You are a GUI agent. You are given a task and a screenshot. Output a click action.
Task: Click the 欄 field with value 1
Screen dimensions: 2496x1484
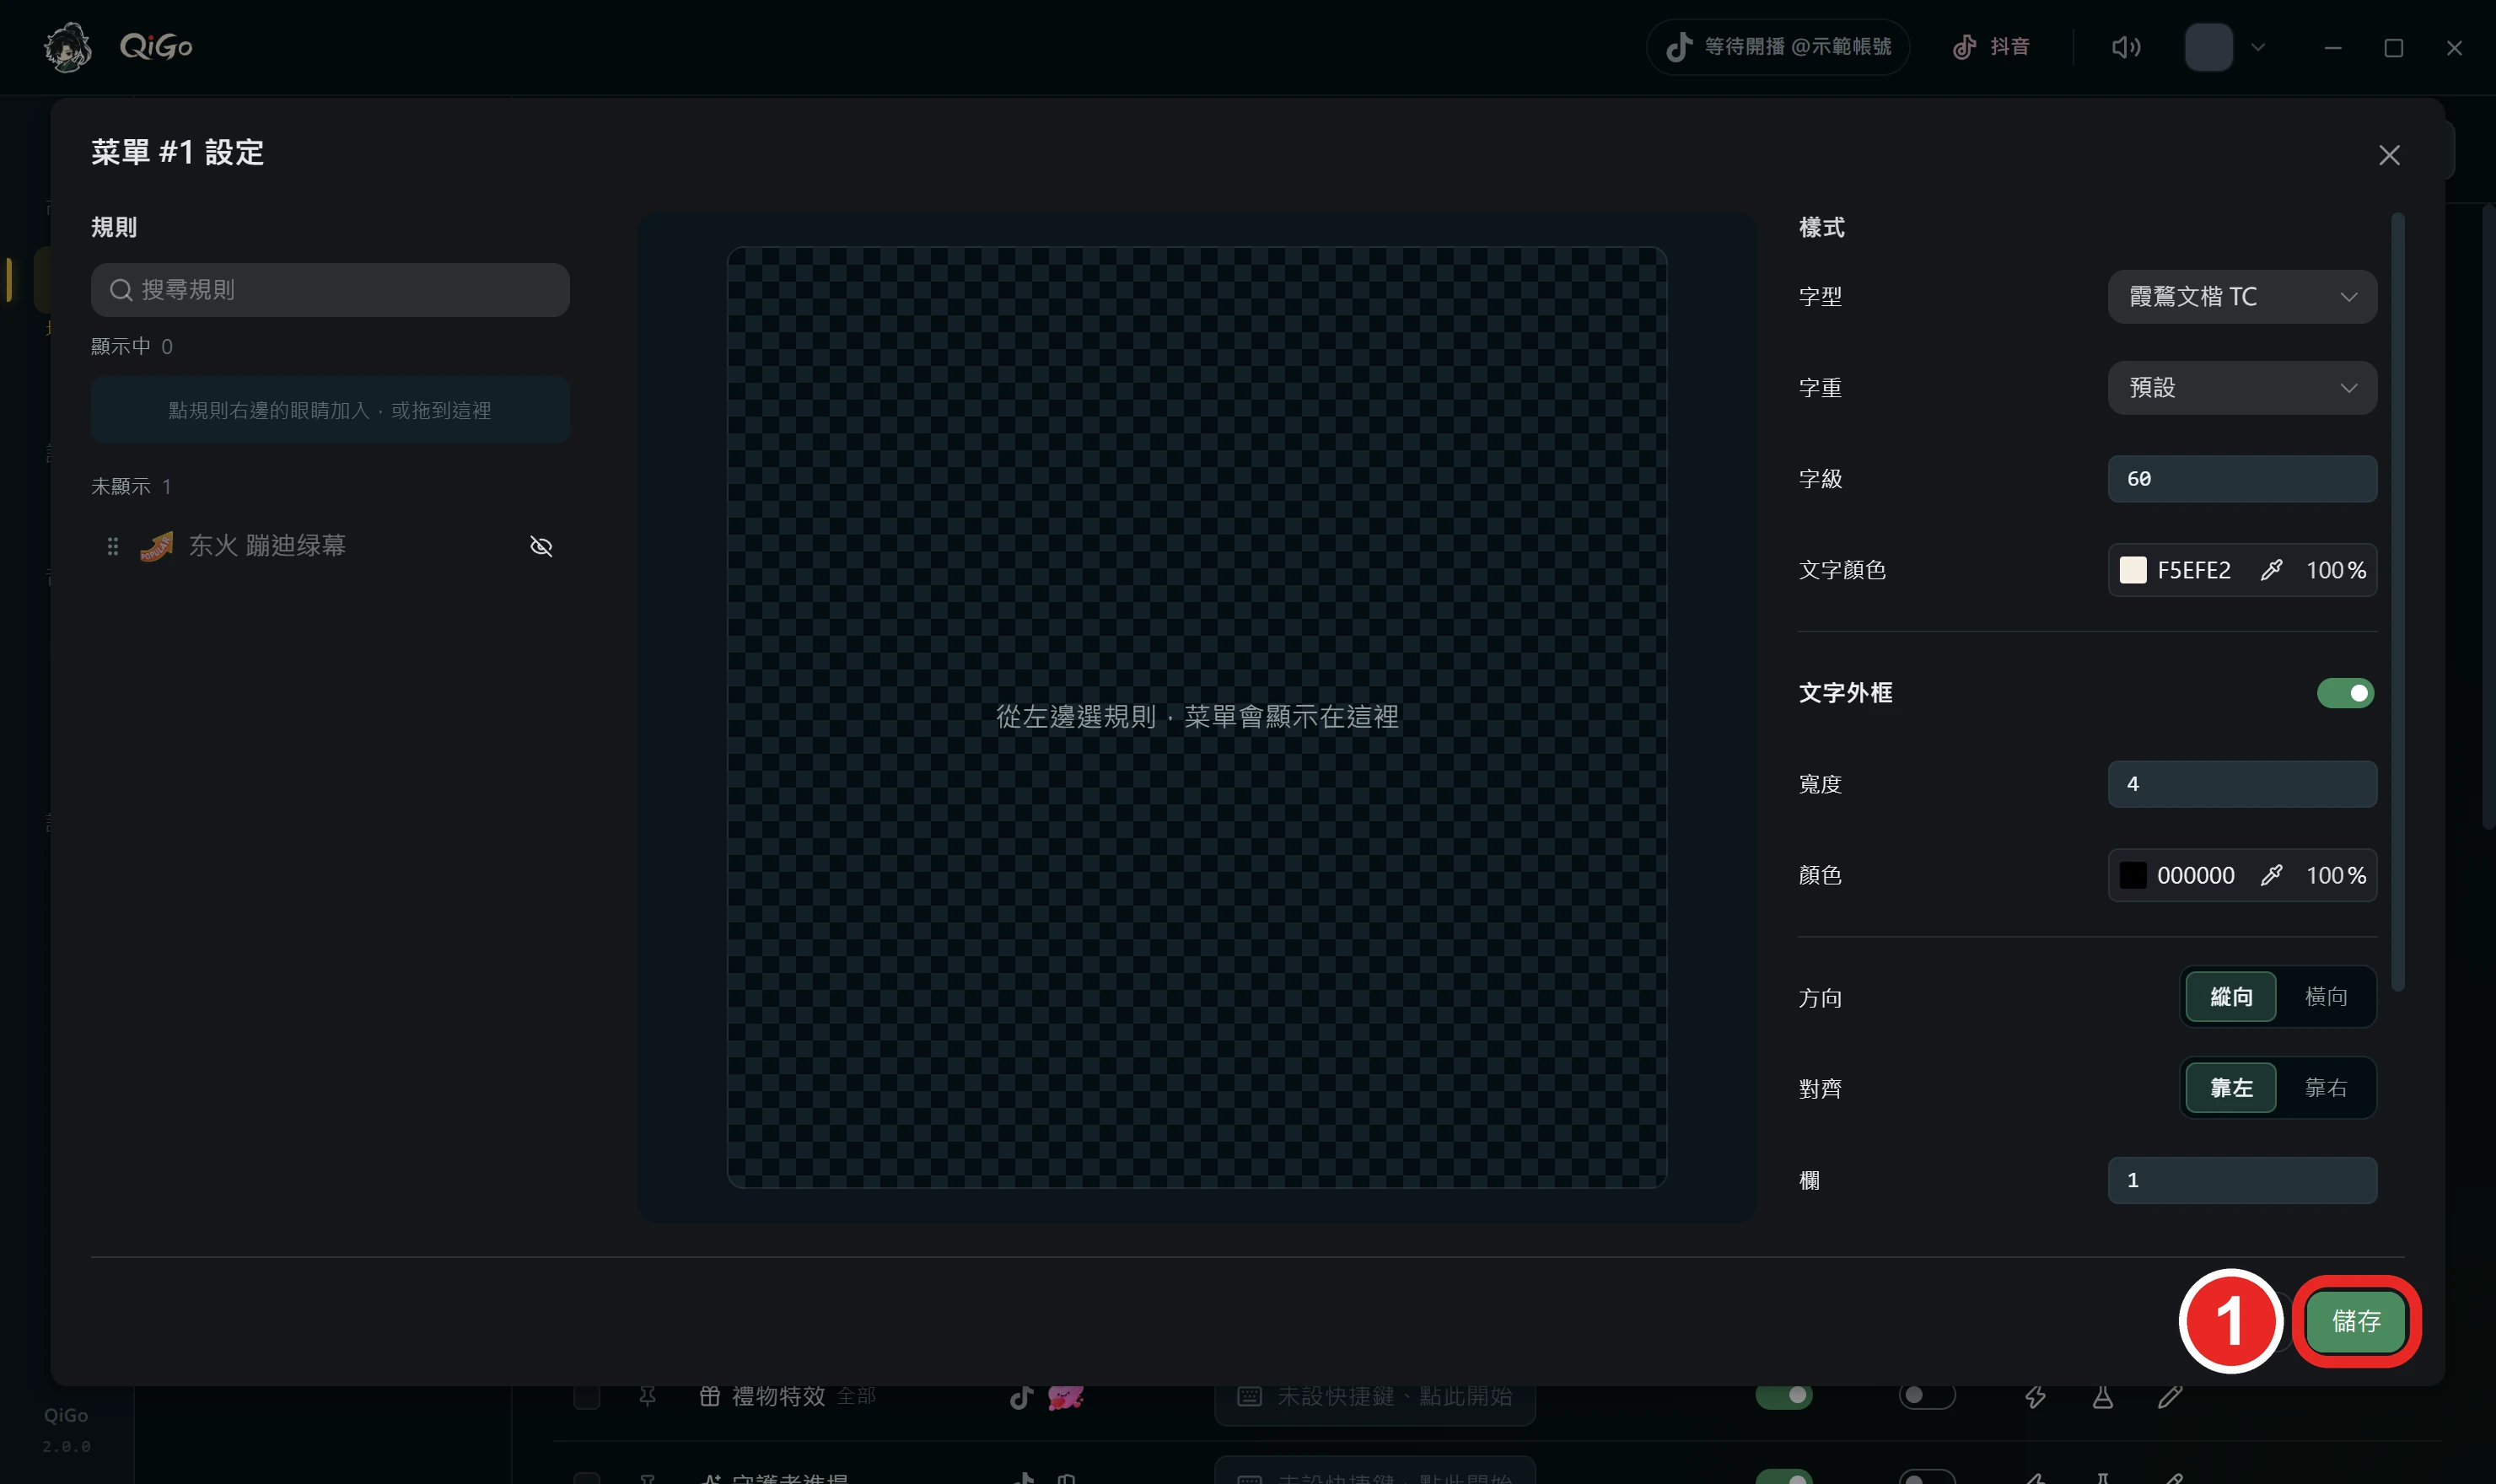click(x=2242, y=1180)
